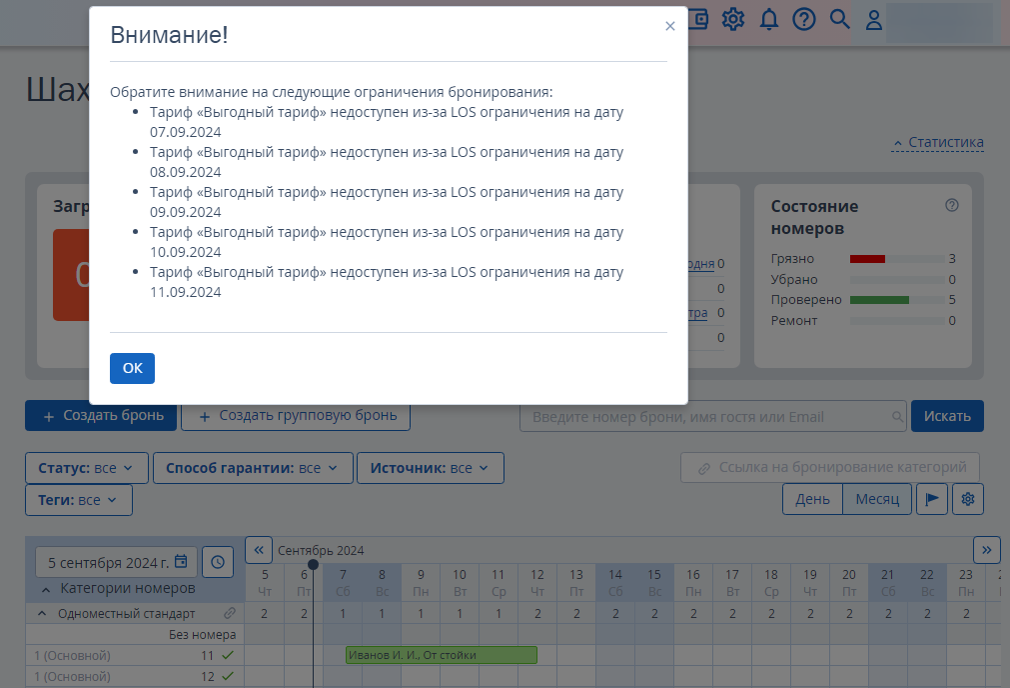Click link icon beside Одноместный стандарт
1010x688 pixels.
coord(229,613)
